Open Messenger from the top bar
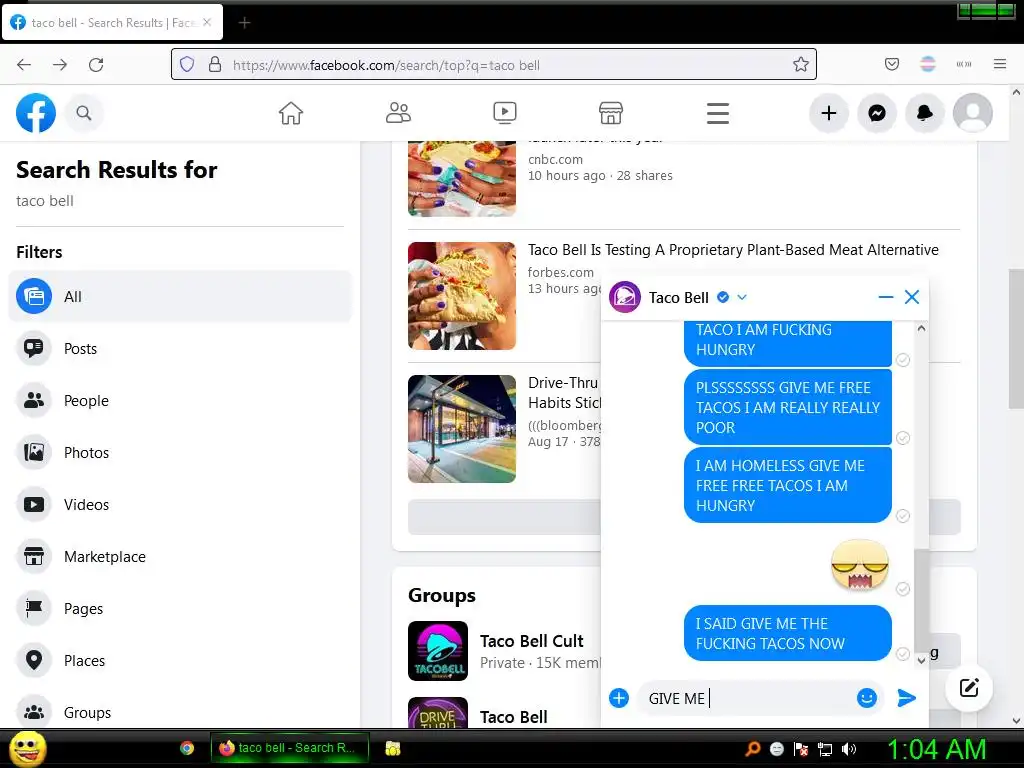Image resolution: width=1024 pixels, height=768 pixels. click(877, 113)
